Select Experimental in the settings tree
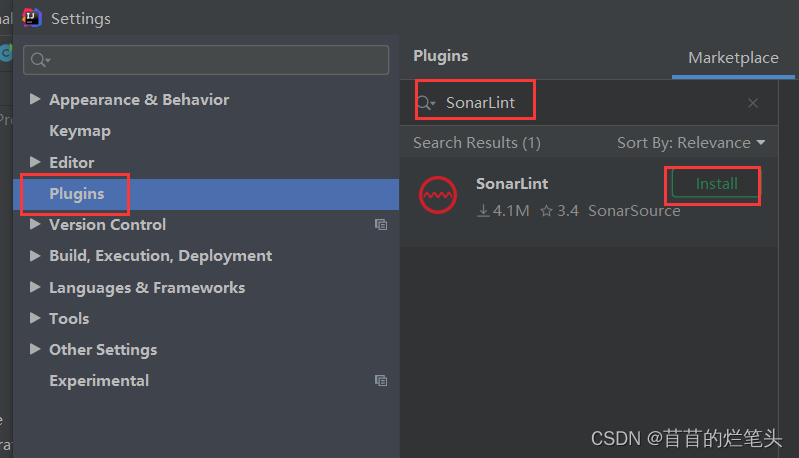The width and height of the screenshot is (799, 458). coord(99,381)
